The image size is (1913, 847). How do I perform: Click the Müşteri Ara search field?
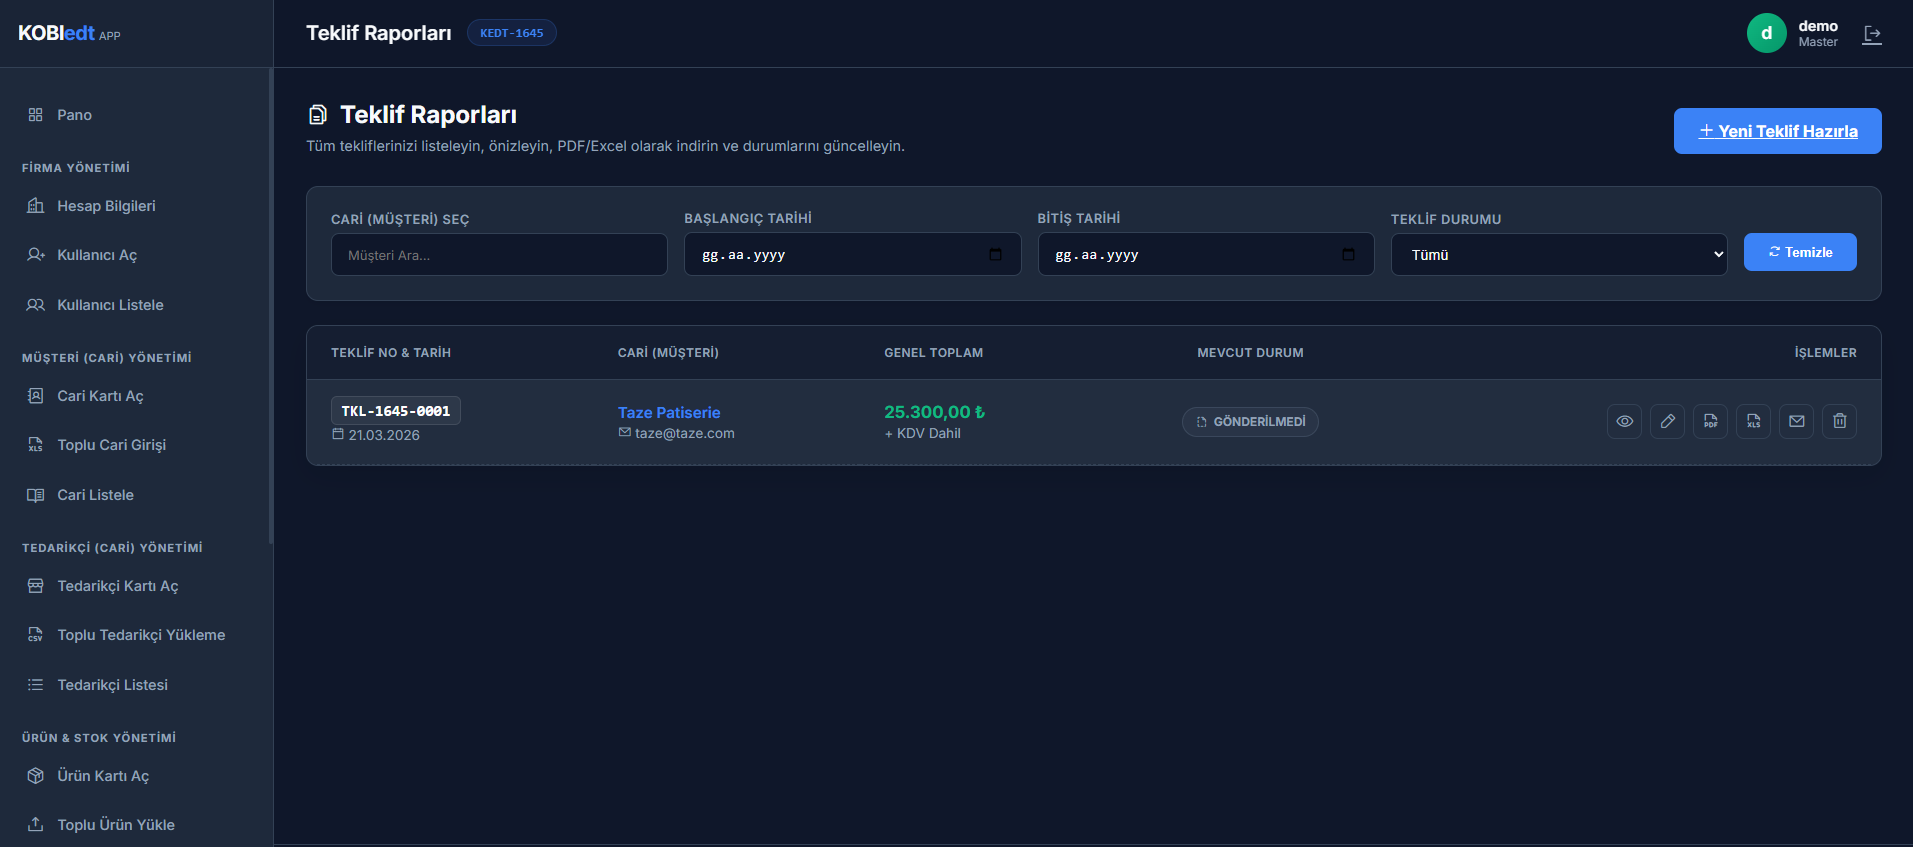click(499, 255)
